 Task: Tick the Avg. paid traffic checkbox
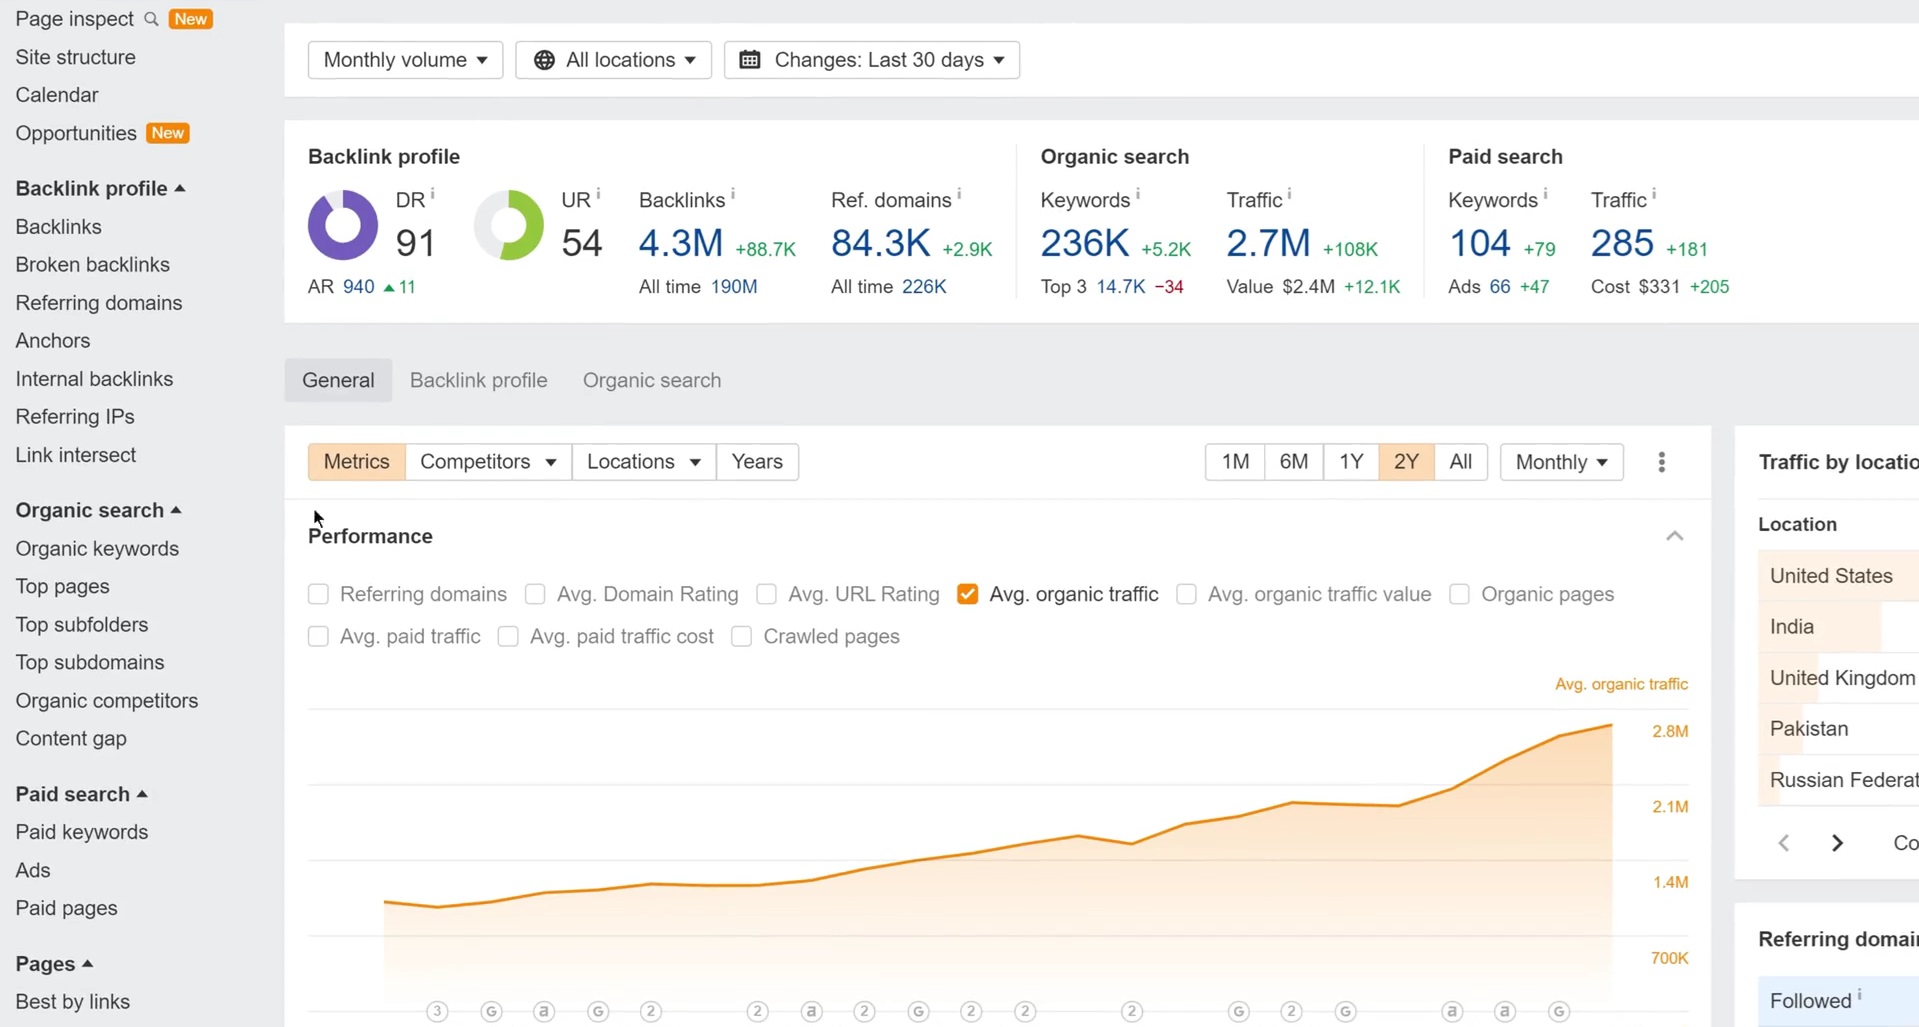click(x=318, y=636)
